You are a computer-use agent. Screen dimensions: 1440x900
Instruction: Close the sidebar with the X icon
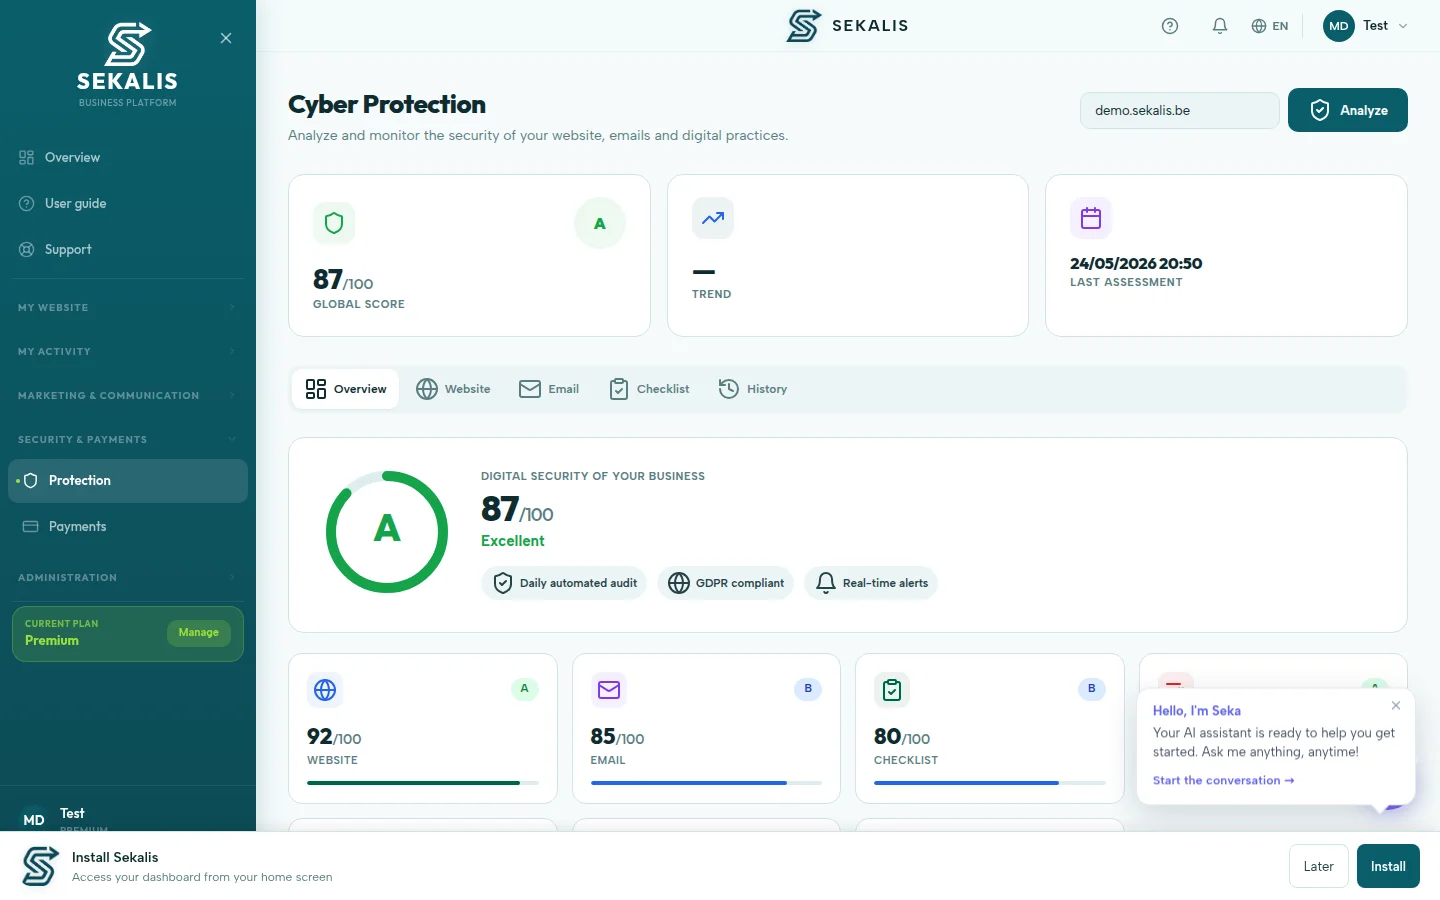click(226, 38)
